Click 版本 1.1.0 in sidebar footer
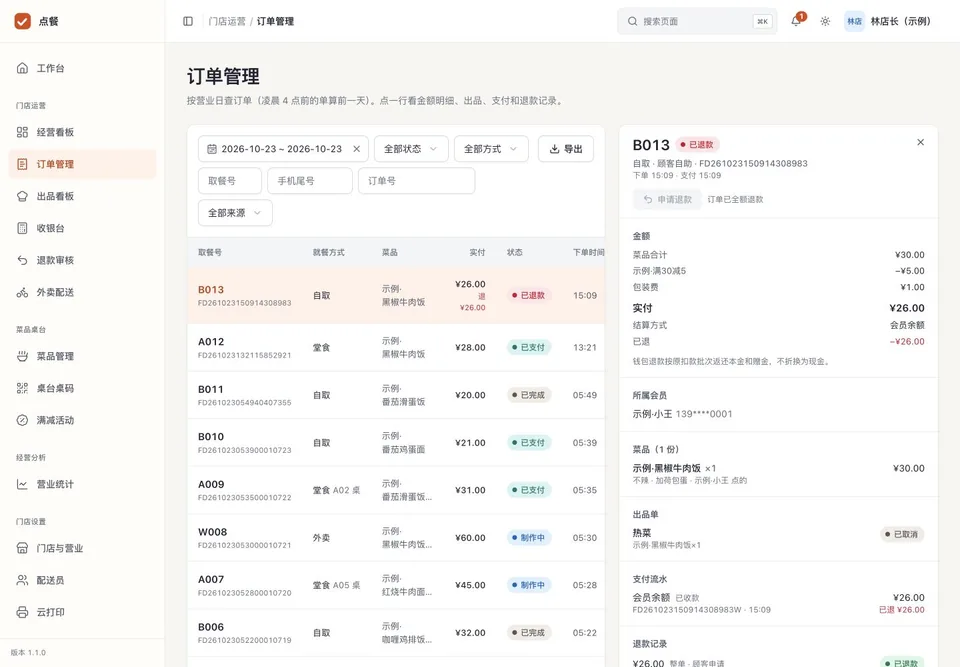Image resolution: width=960 pixels, height=667 pixels. click(28, 652)
